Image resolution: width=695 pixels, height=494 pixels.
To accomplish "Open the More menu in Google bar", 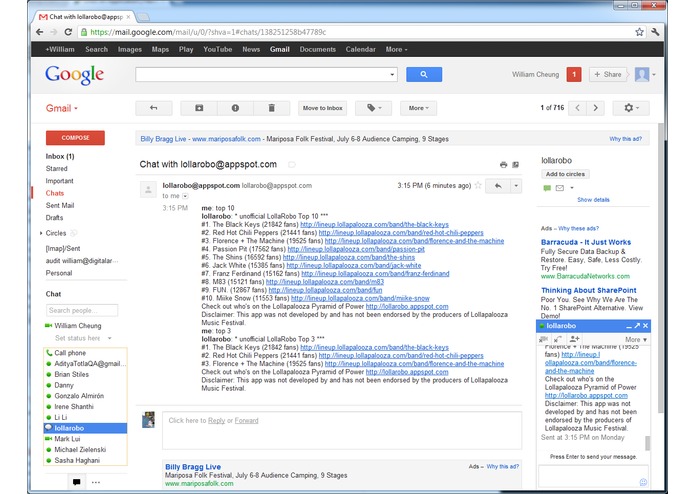I will click(x=396, y=49).
